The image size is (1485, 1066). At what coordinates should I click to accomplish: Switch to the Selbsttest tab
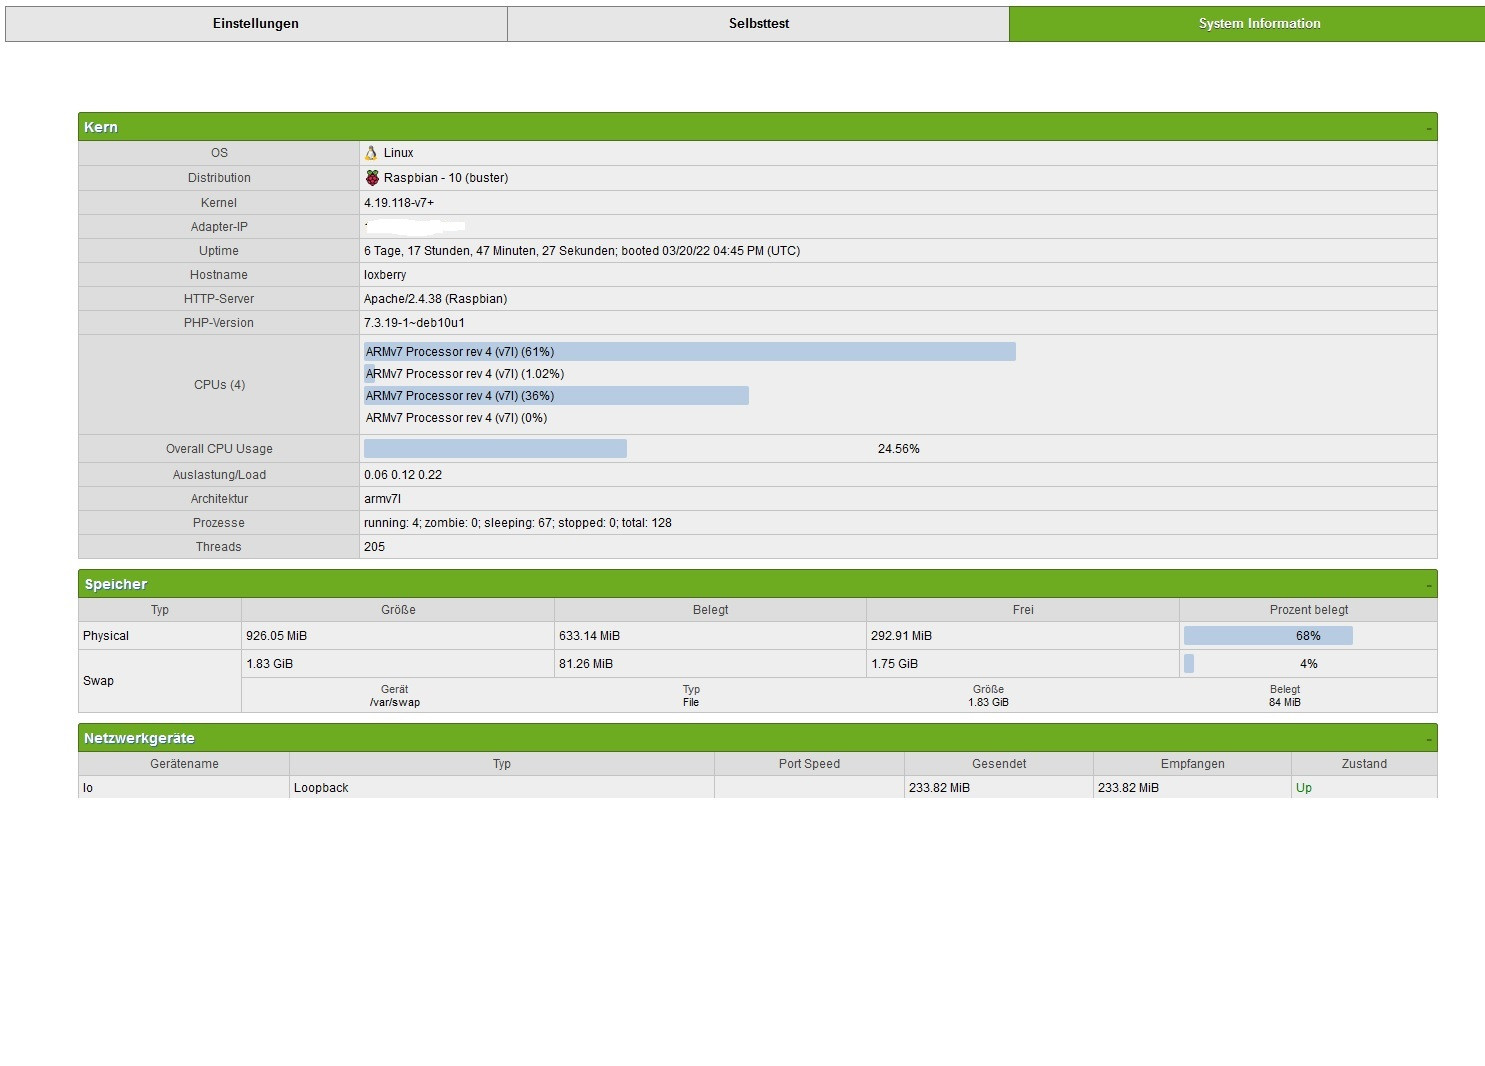[758, 24]
